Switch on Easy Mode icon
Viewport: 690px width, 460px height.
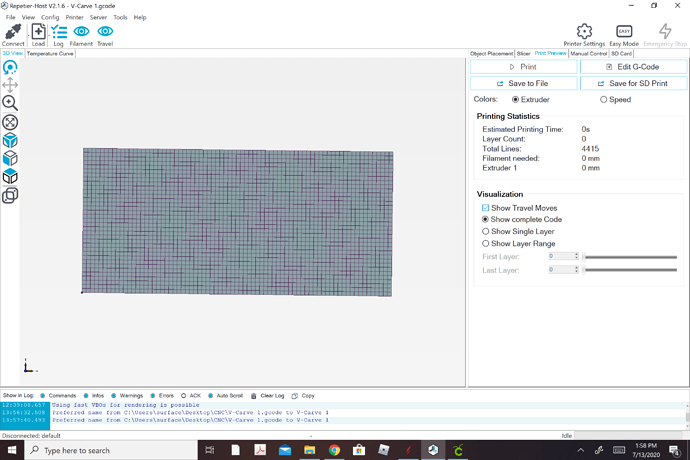pyautogui.click(x=624, y=31)
